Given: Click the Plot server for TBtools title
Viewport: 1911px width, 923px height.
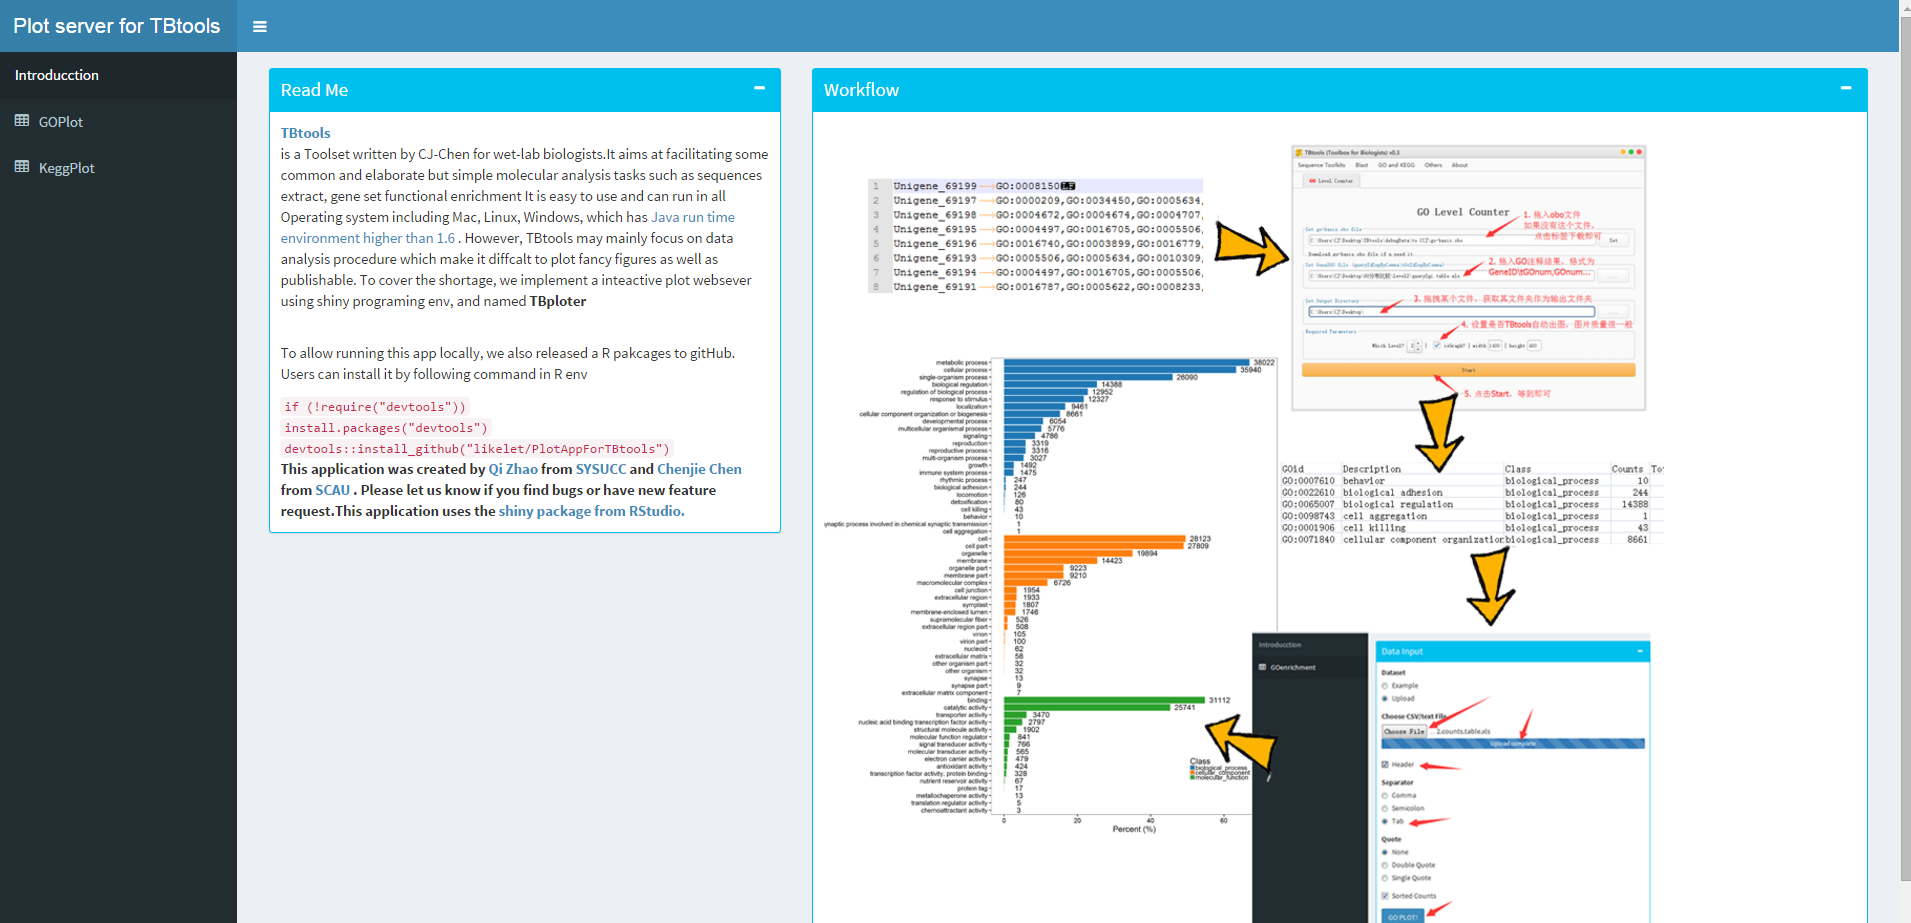Looking at the screenshot, I should coord(117,26).
